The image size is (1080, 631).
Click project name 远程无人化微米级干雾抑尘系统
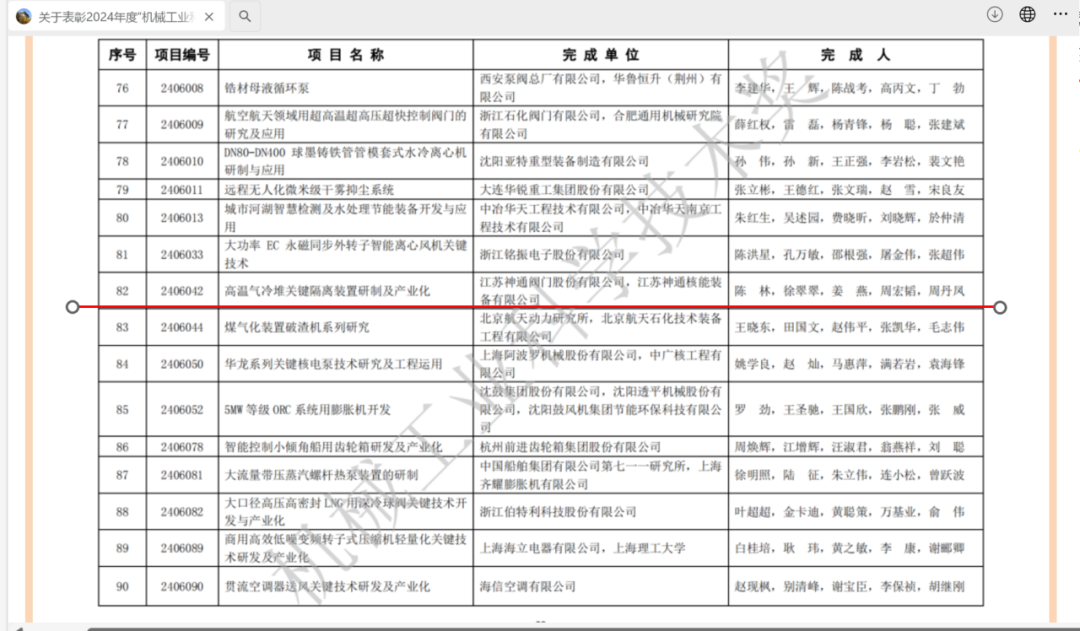pyautogui.click(x=309, y=189)
